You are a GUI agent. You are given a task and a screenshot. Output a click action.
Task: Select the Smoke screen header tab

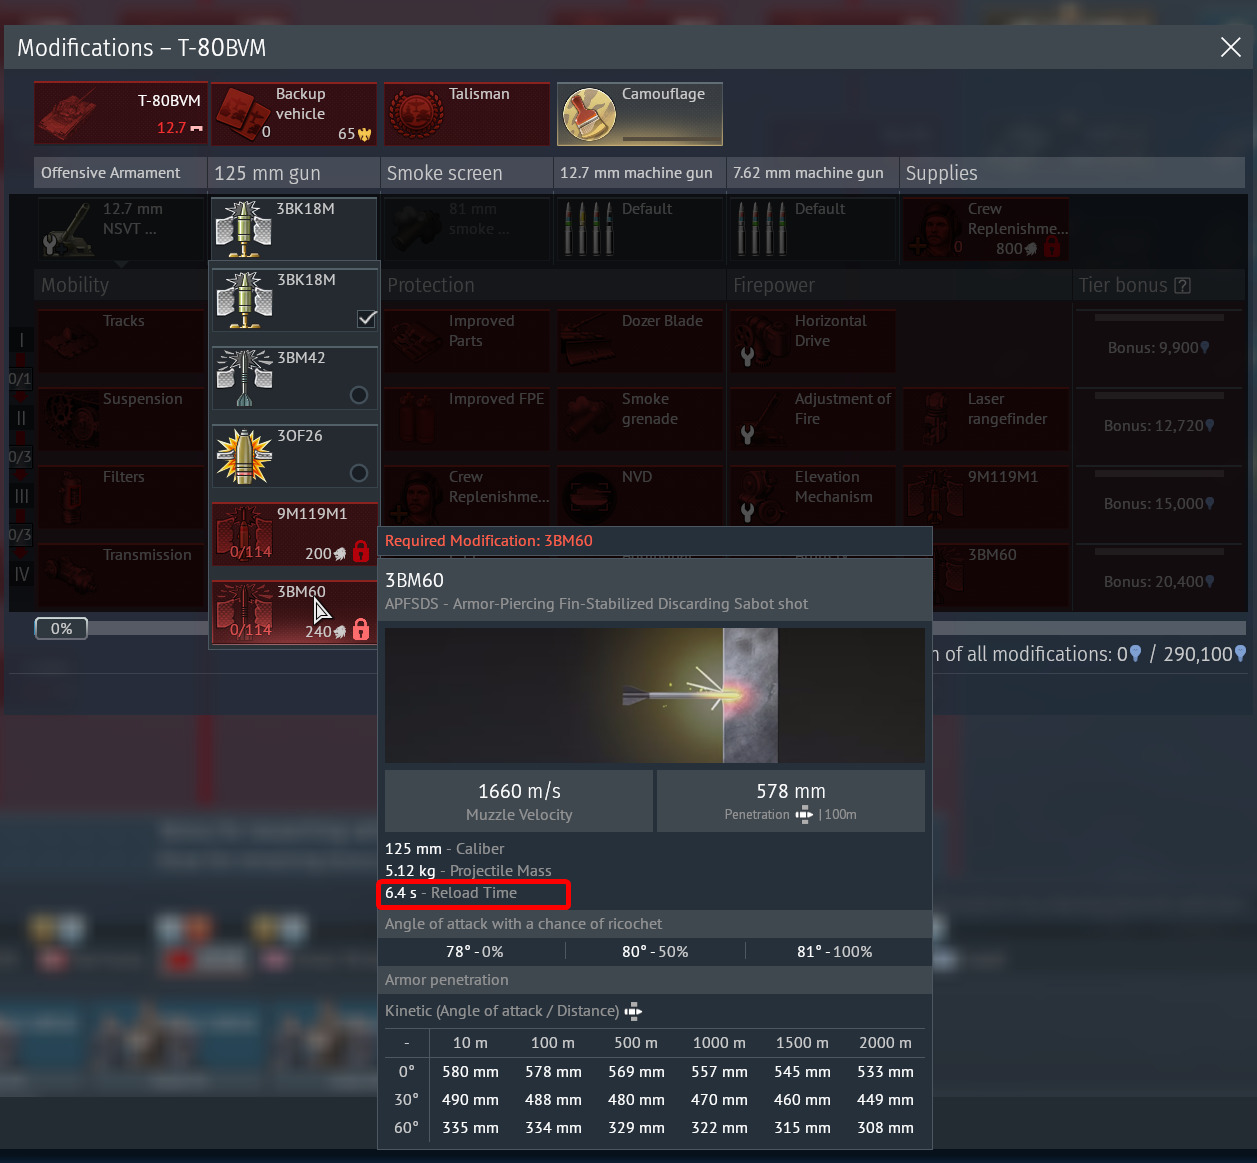[467, 173]
